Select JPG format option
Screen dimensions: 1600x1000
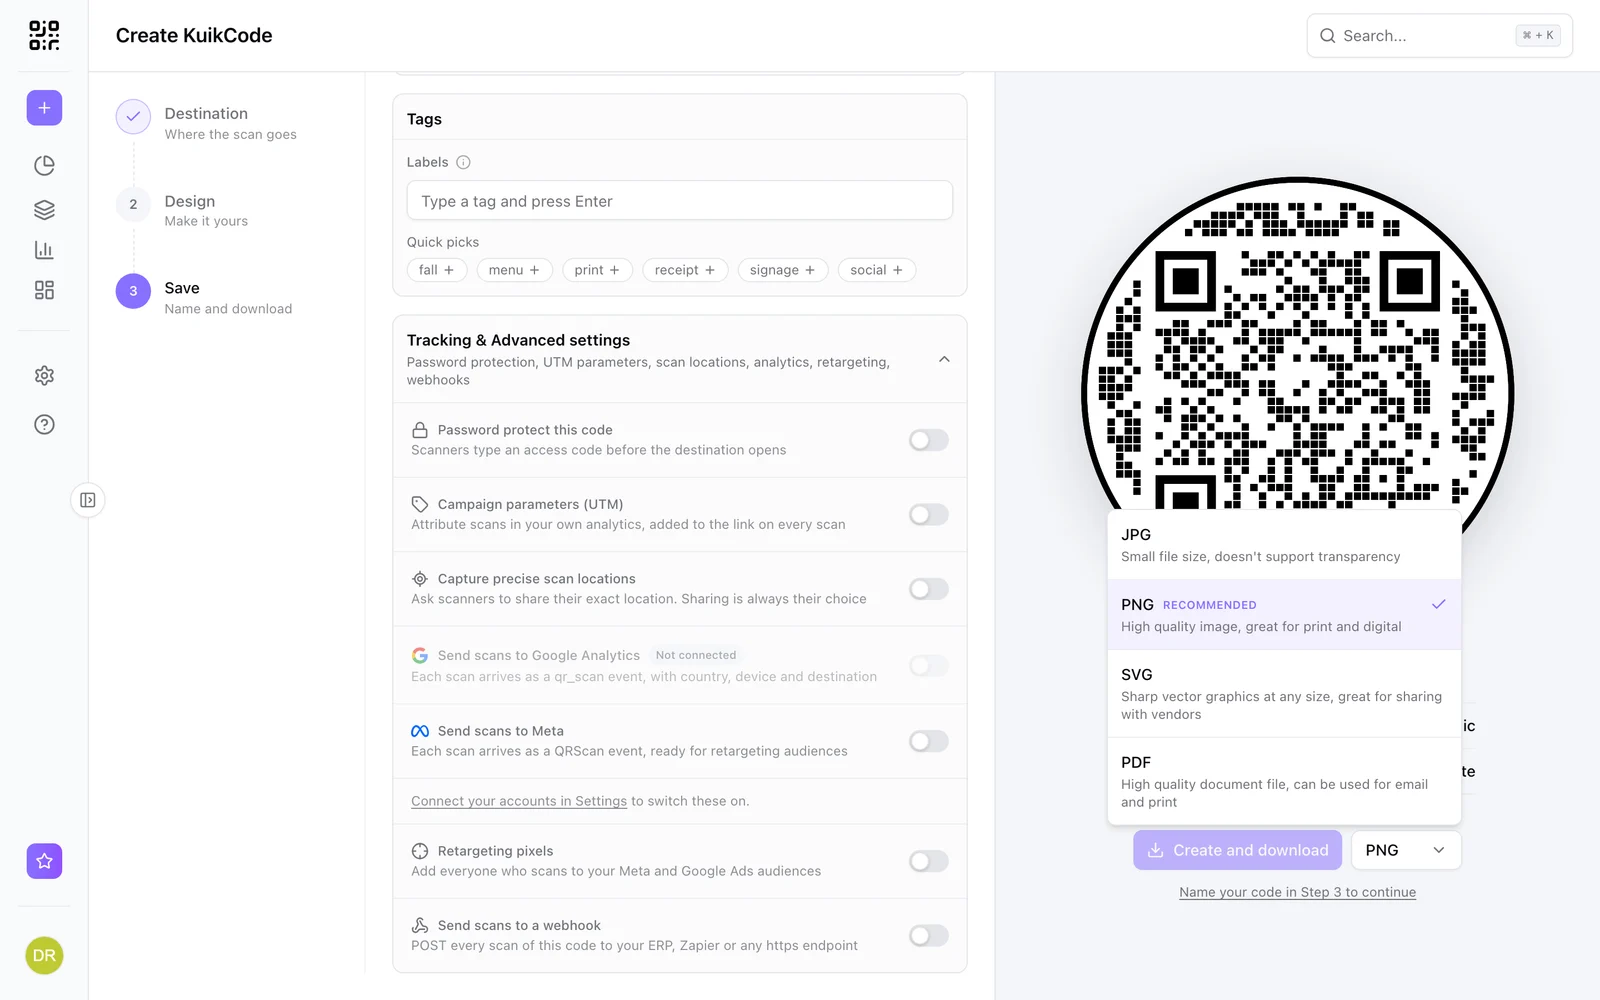tap(1284, 545)
